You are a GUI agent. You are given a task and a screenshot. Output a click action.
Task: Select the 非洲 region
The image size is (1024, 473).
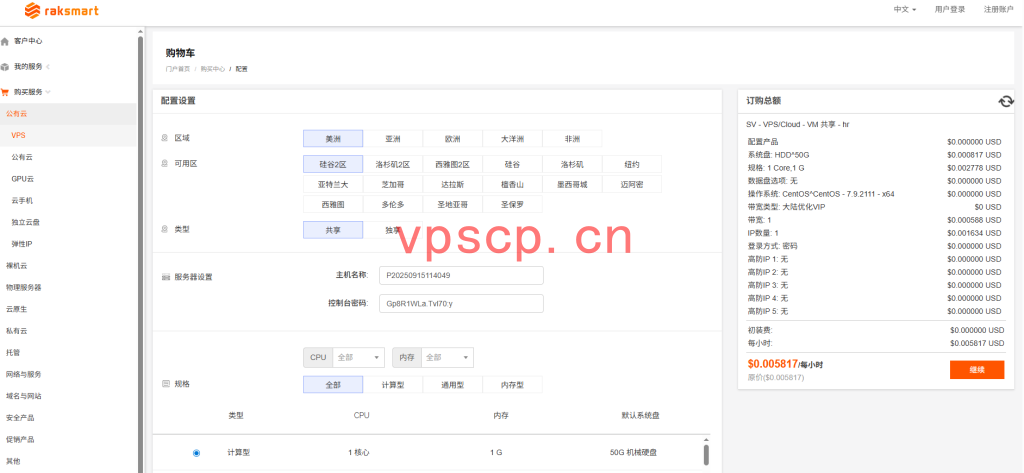pyautogui.click(x=572, y=139)
